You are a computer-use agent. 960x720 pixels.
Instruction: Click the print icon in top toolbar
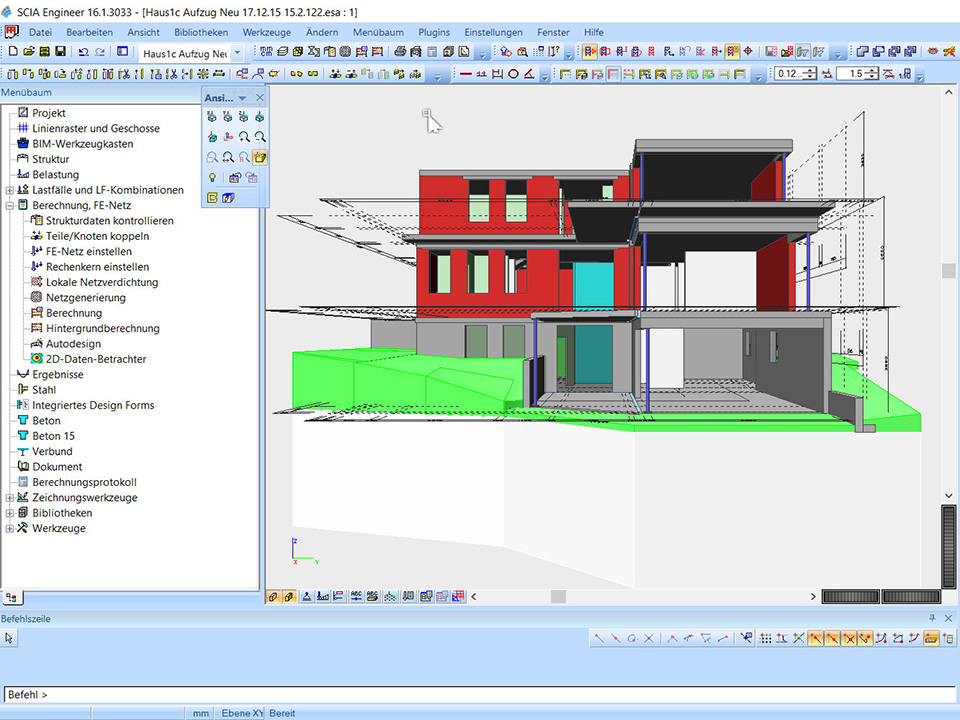[x=400, y=52]
